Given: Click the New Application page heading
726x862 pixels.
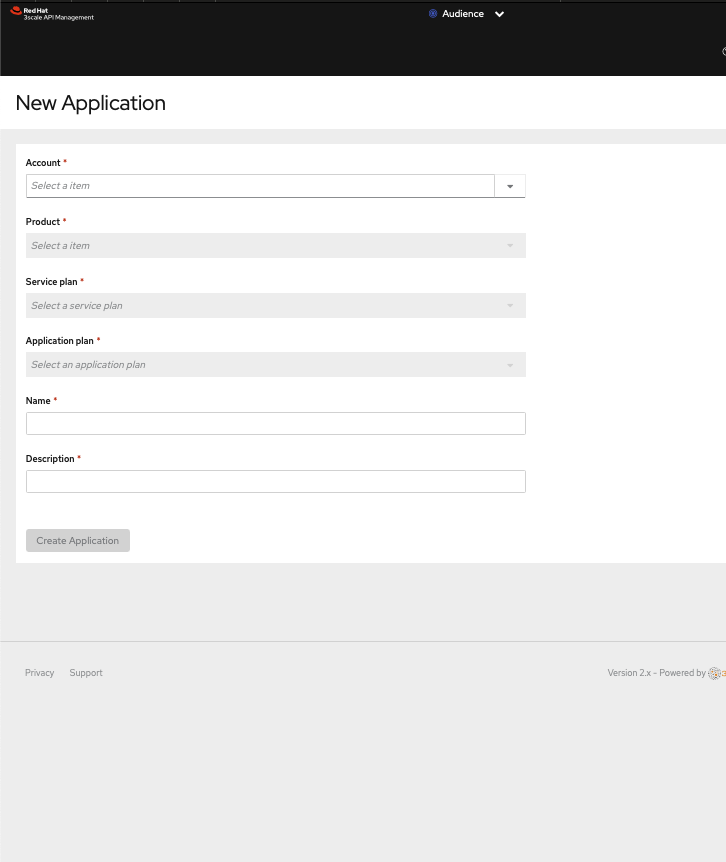Looking at the screenshot, I should coord(91,103).
